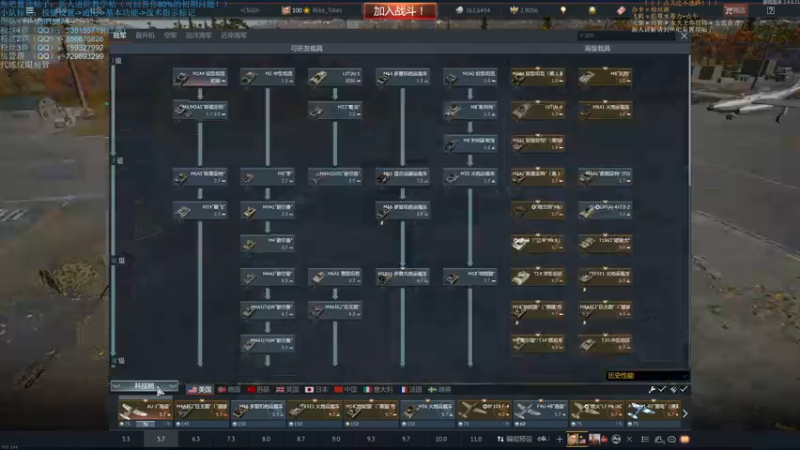This screenshot has height=450, width=800.
Task: Click the red 加入战斗 battle button
Action: click(399, 11)
